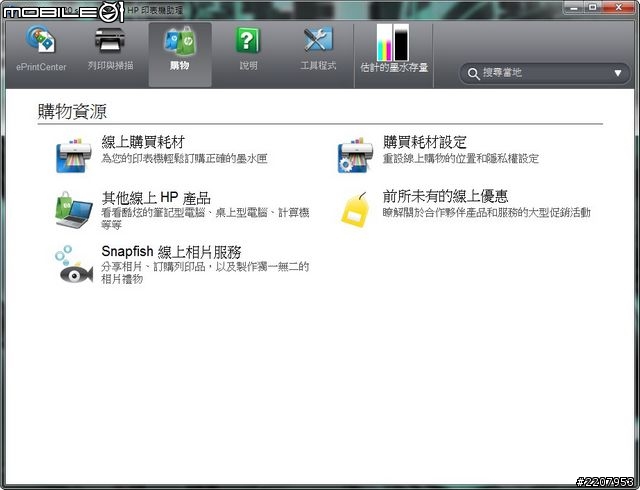Click the 購買耗材設定 printer gear icon
The image size is (640, 490).
pos(355,155)
